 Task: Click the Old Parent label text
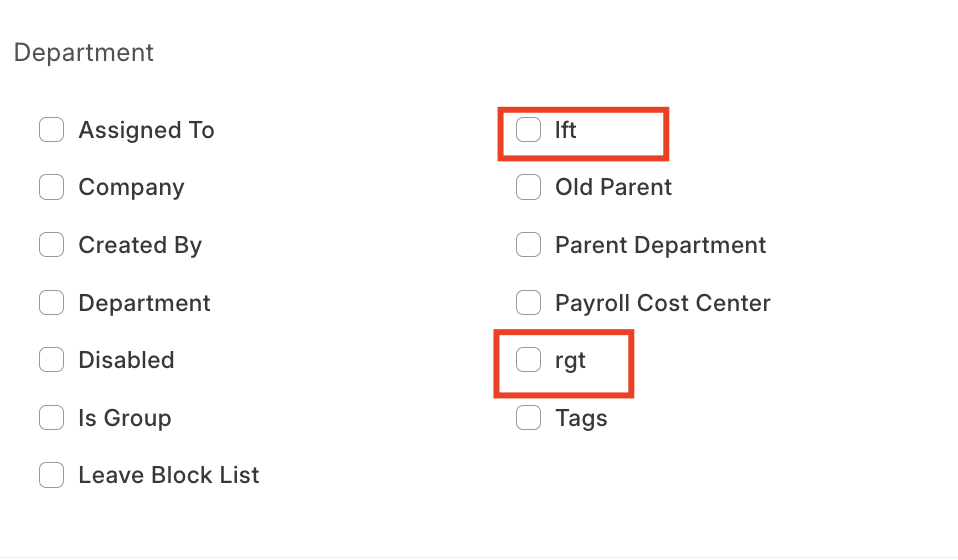[x=613, y=187]
